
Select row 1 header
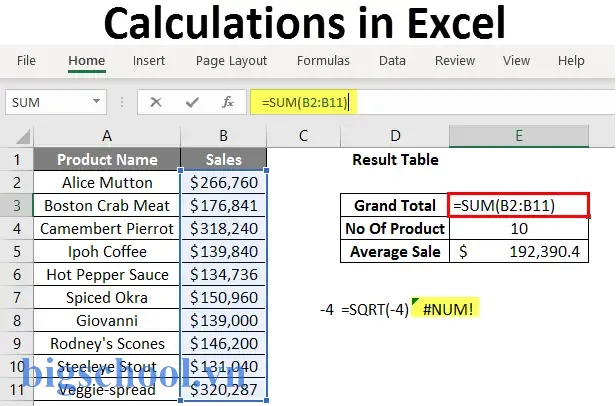pyautogui.click(x=16, y=159)
